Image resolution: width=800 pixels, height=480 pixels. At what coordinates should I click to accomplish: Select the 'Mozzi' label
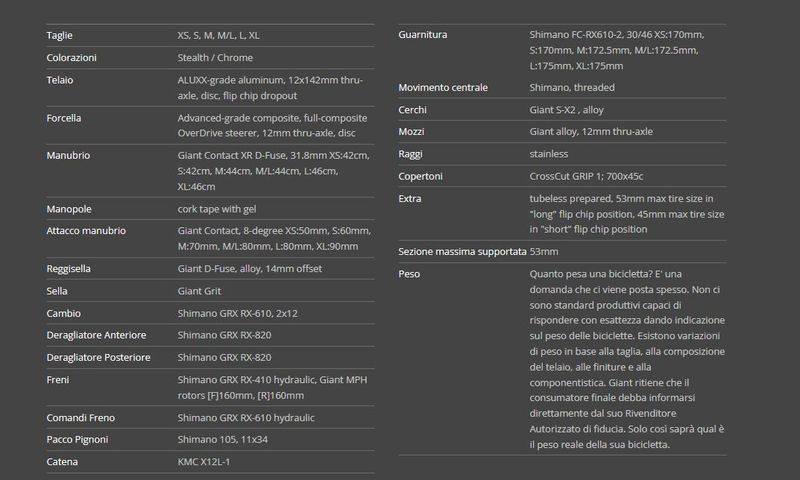tap(411, 132)
